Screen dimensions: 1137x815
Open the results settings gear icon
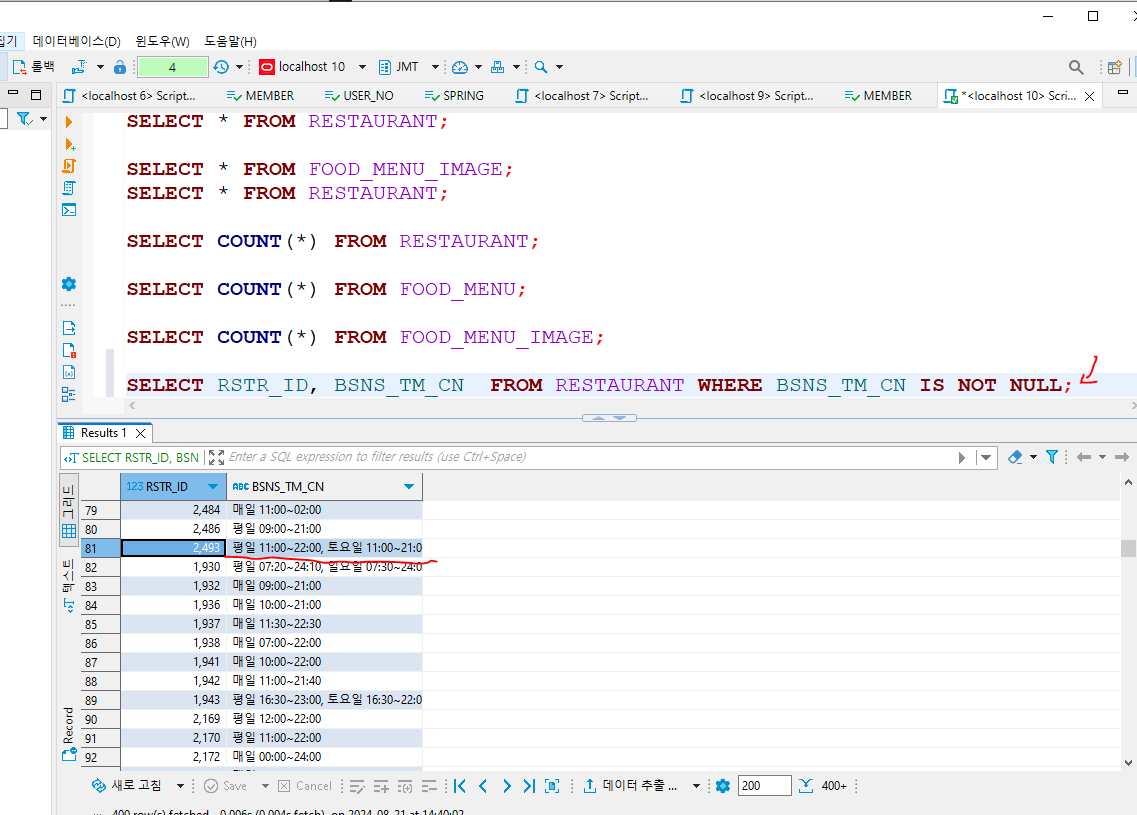pyautogui.click(x=722, y=786)
